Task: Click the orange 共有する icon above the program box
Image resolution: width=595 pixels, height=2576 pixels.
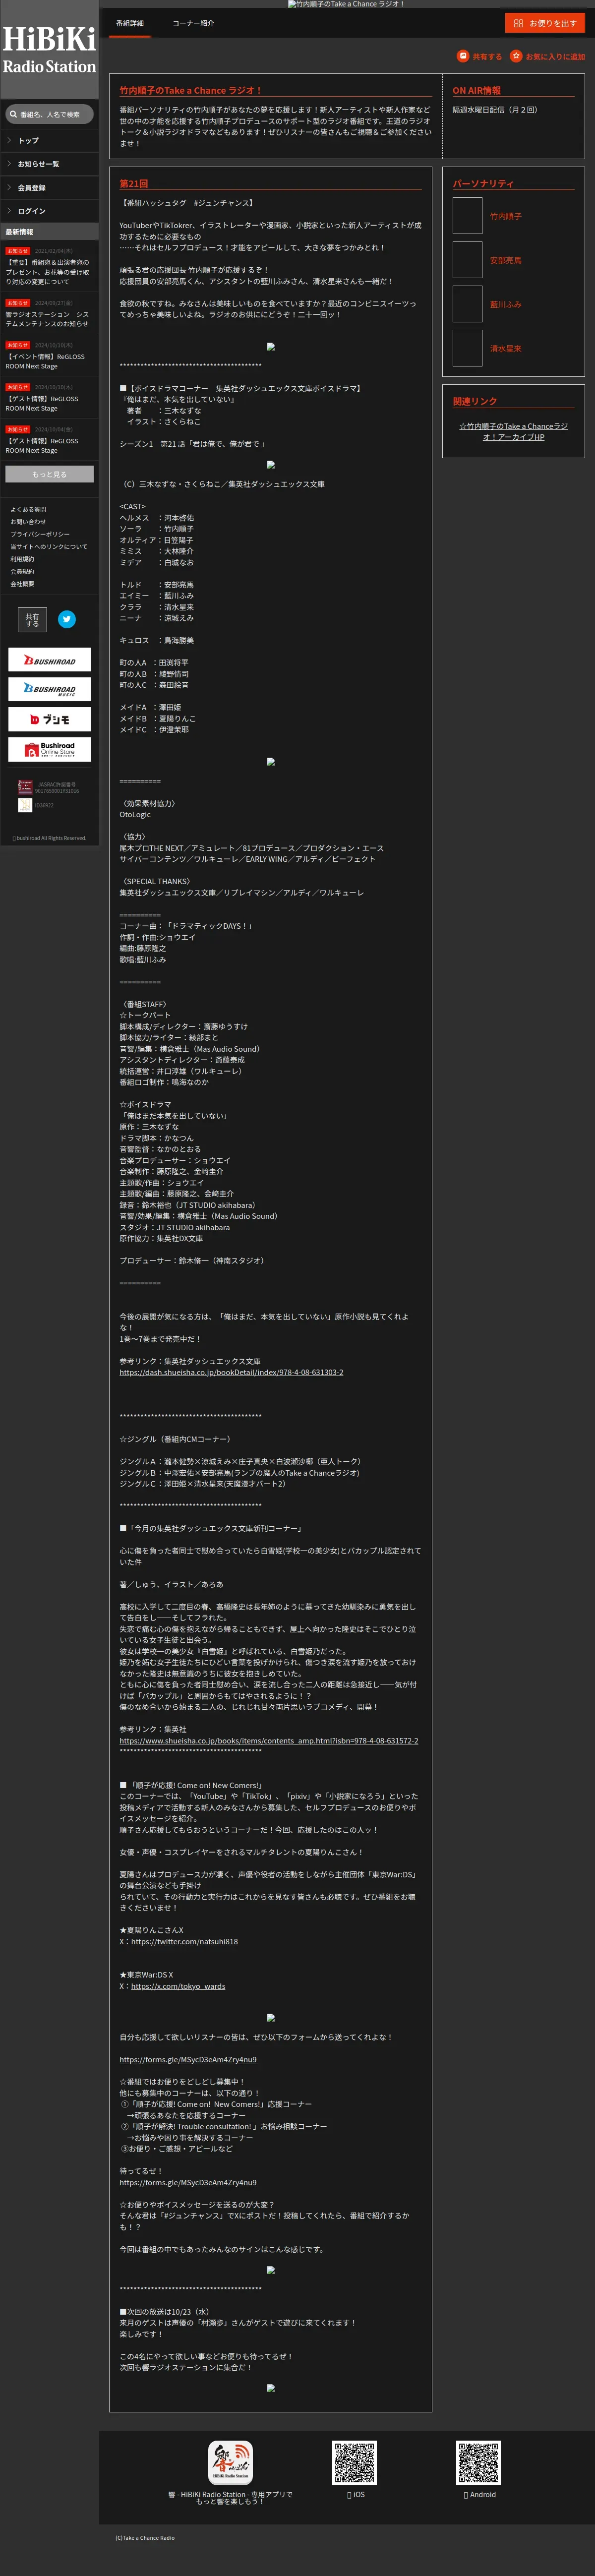Action: click(463, 56)
